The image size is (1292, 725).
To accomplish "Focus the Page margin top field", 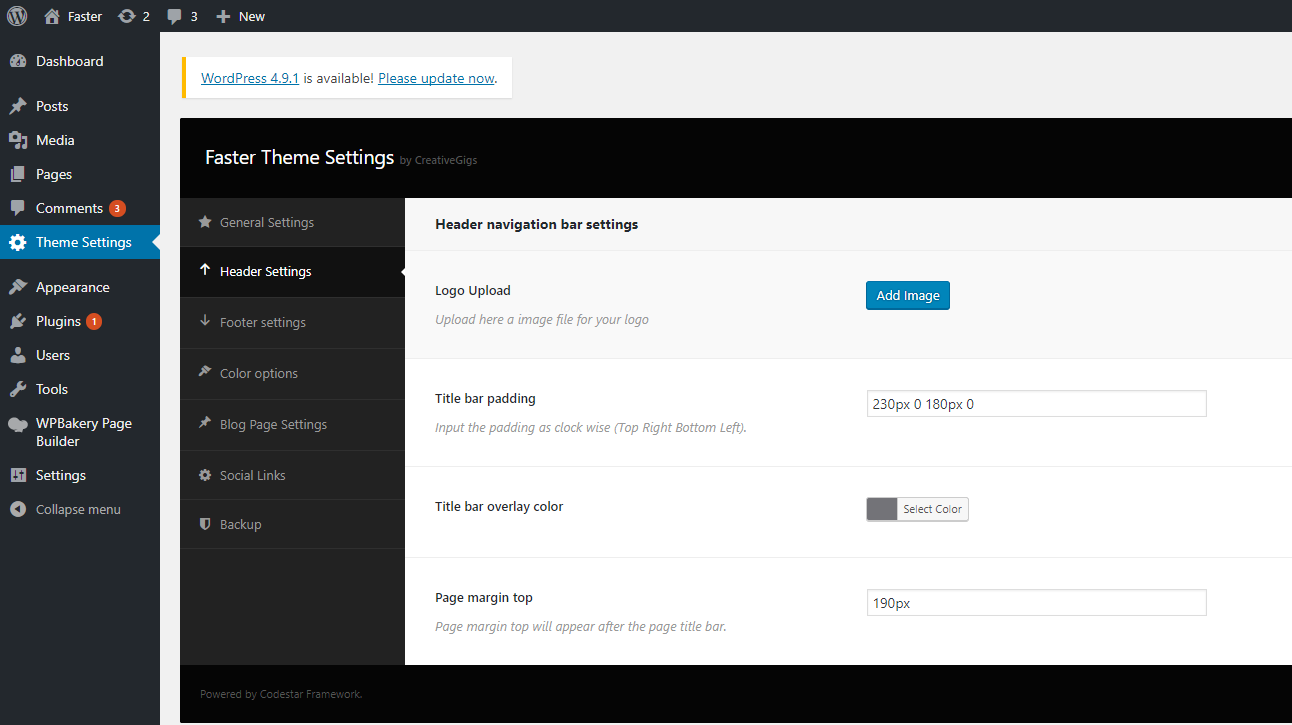I will (x=1036, y=603).
